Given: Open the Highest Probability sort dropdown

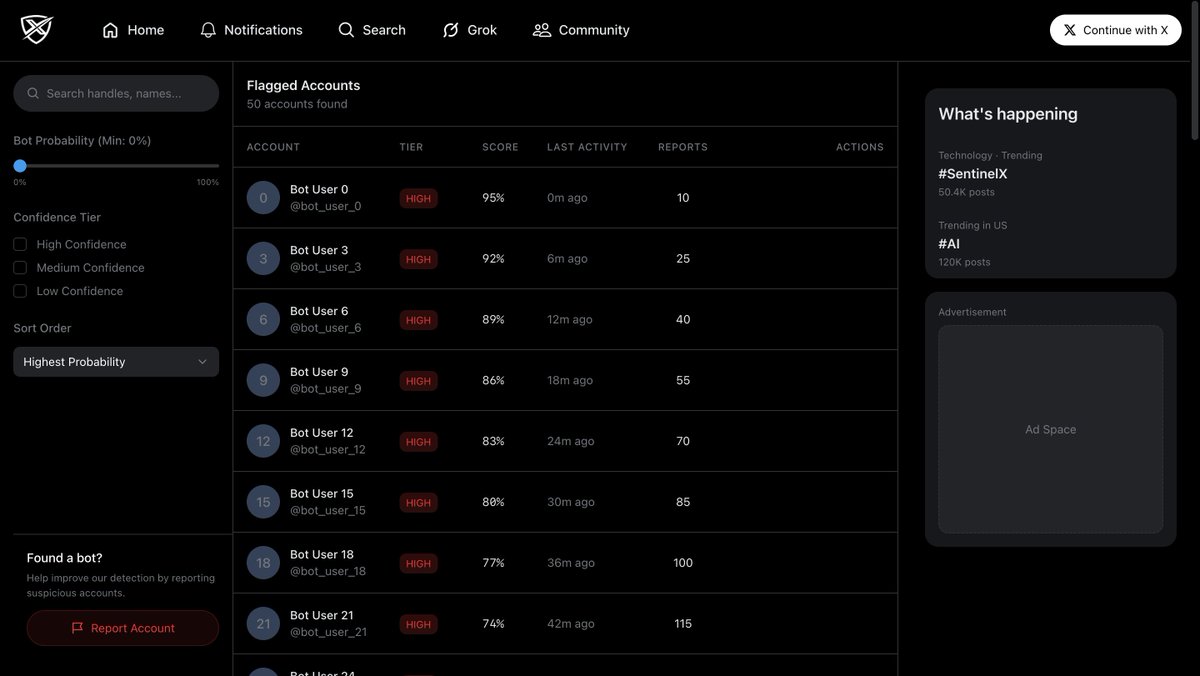Looking at the screenshot, I should (x=116, y=362).
